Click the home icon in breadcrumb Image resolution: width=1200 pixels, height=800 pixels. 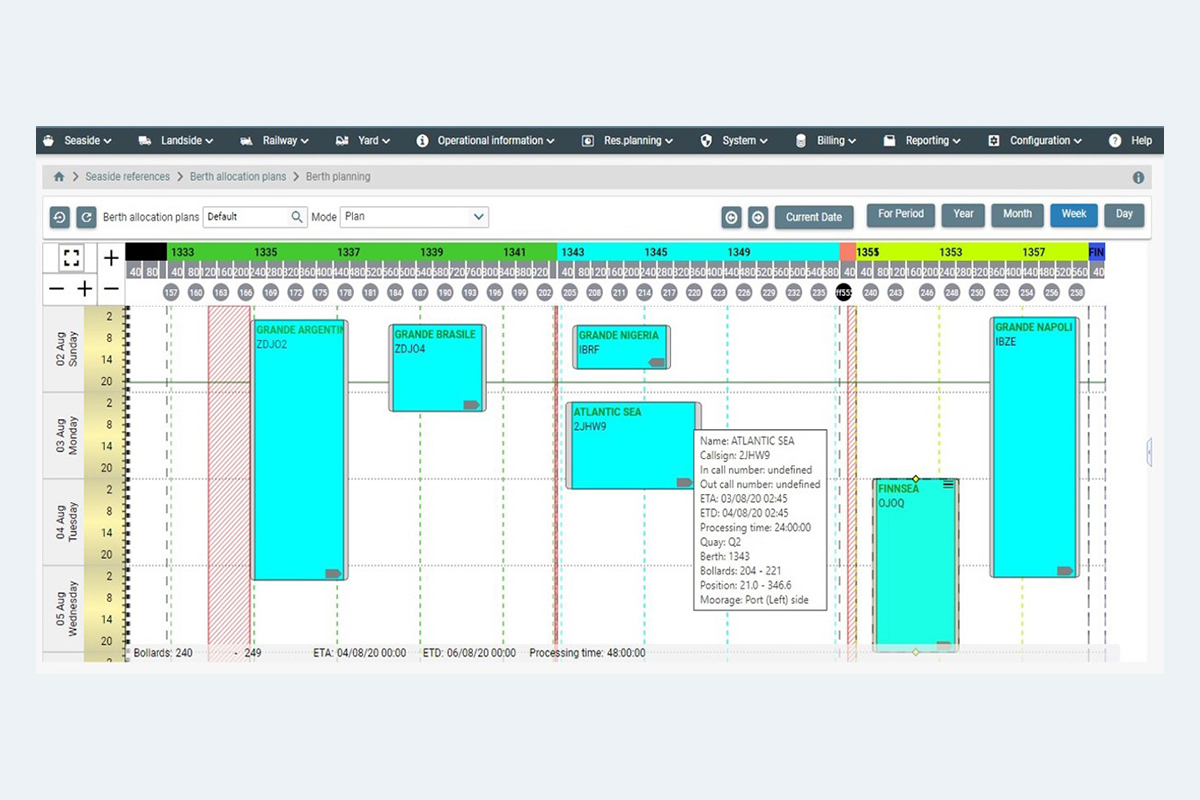click(59, 177)
